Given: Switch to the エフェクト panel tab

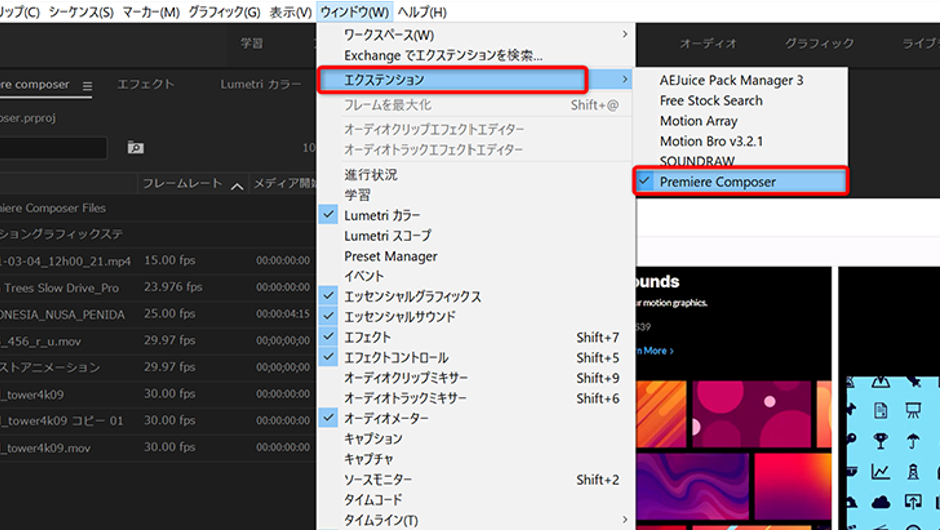Looking at the screenshot, I should 146,84.
